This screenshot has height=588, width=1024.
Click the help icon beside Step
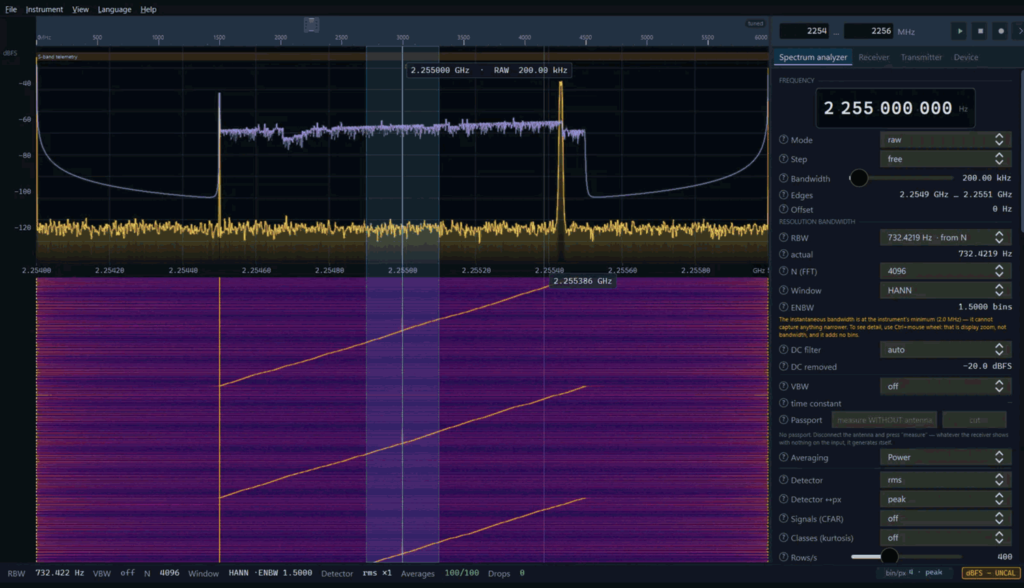pyautogui.click(x=783, y=159)
